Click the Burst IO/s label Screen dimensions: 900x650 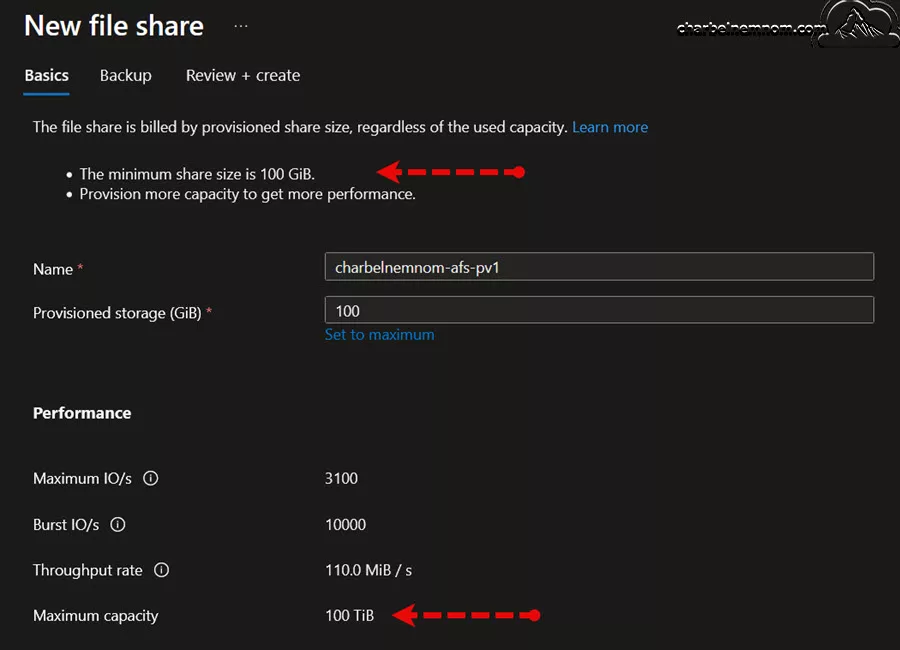point(66,525)
